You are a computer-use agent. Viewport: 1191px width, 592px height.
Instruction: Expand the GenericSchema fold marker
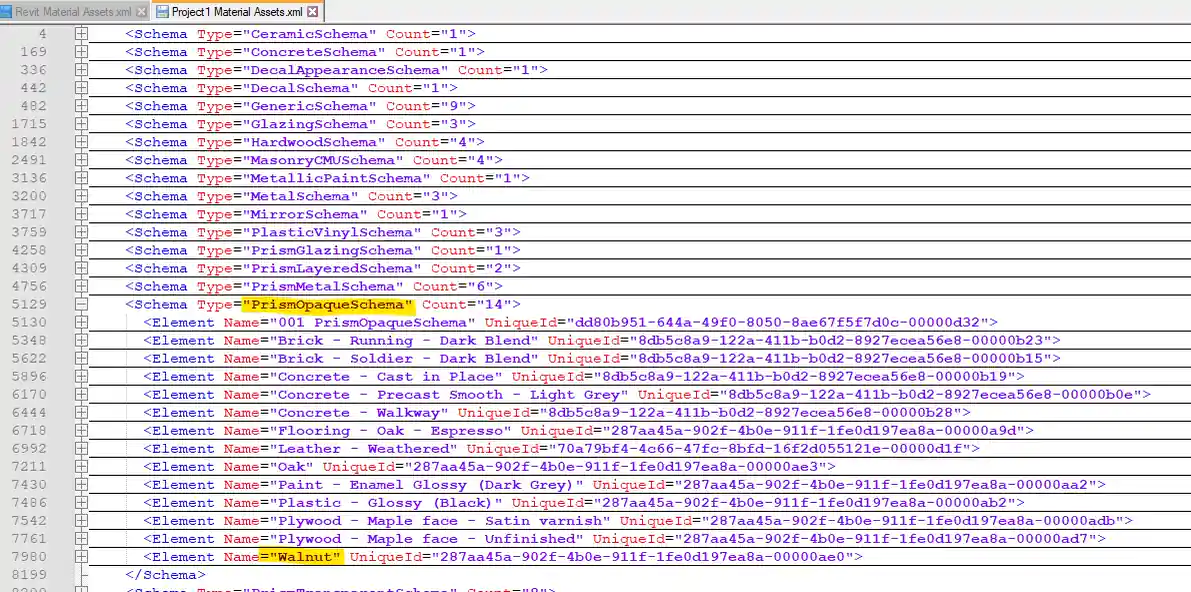pos(81,105)
